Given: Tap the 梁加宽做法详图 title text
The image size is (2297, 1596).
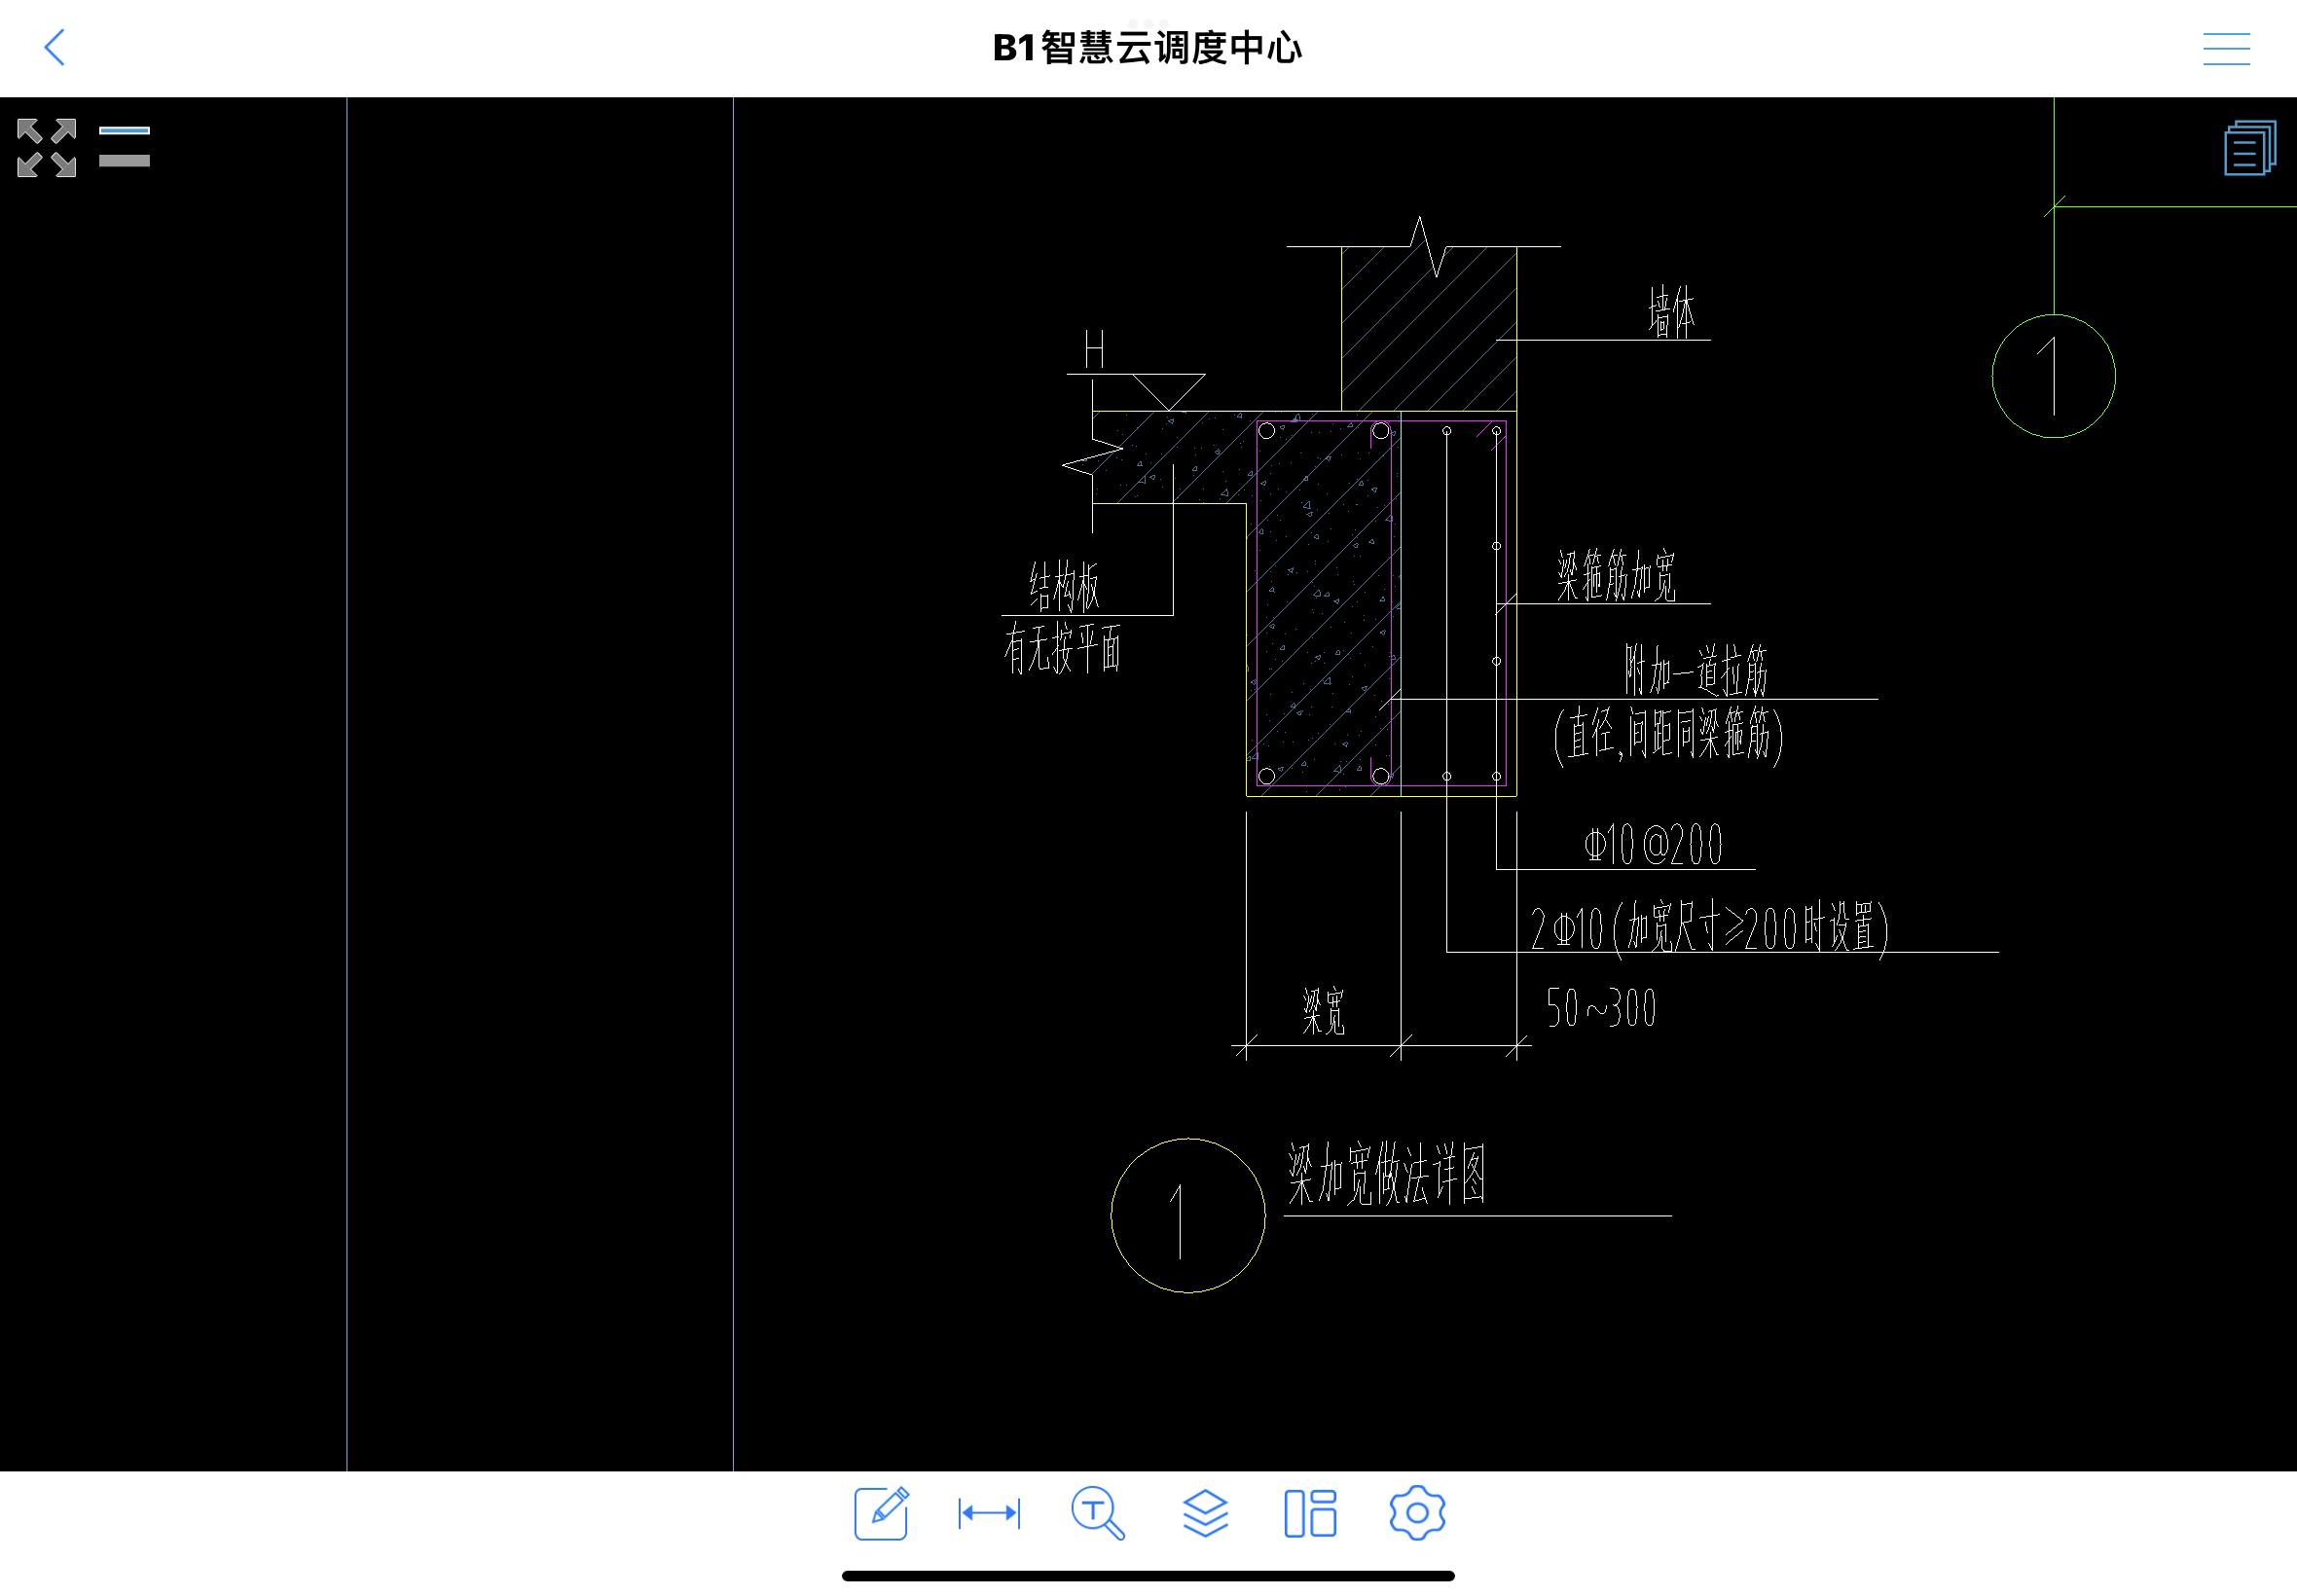Looking at the screenshot, I should [x=1386, y=1174].
